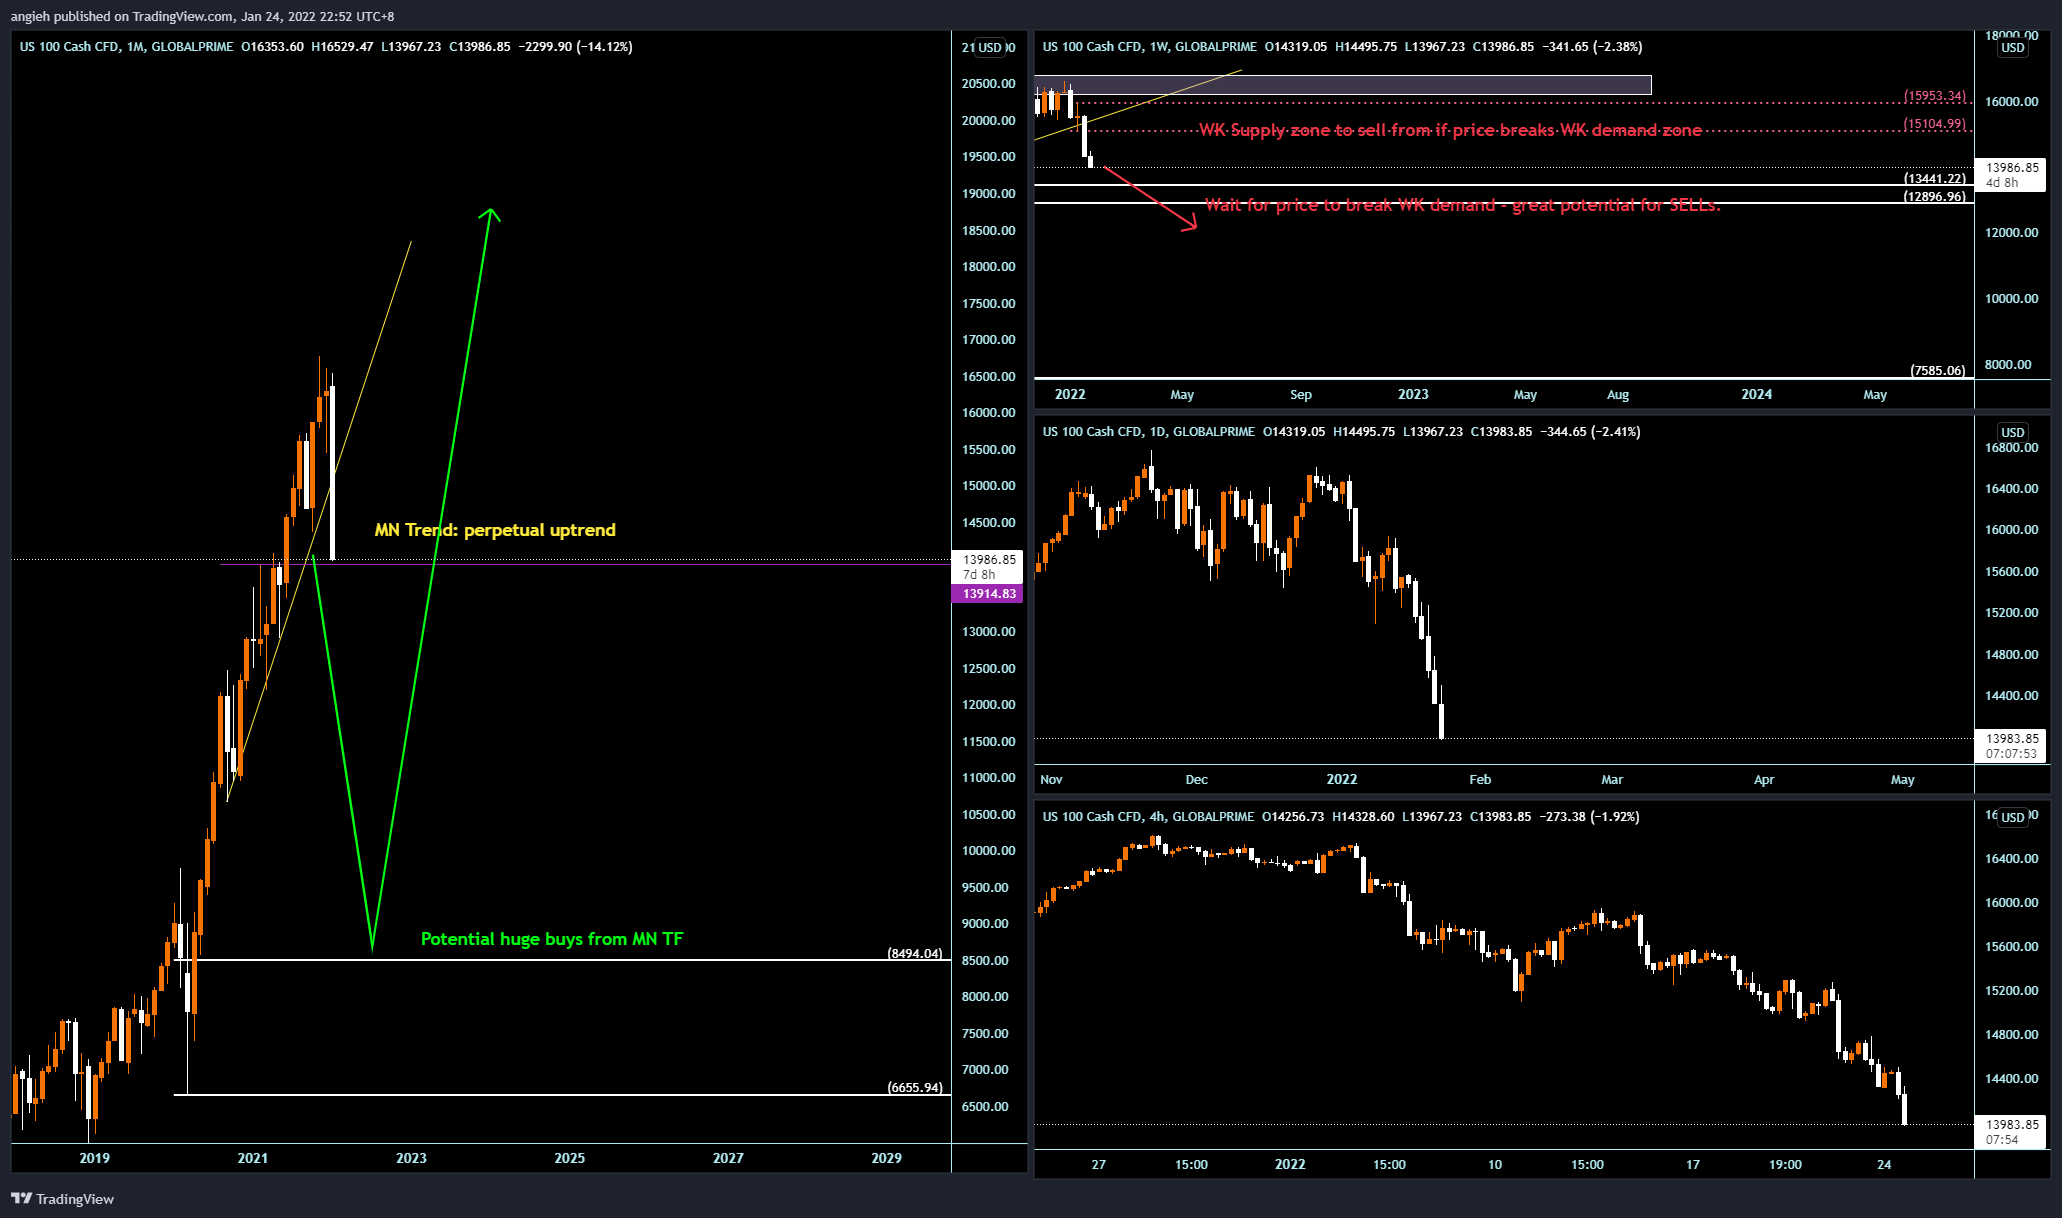Click 20000.00 on monthly price scale
Image resolution: width=2062 pixels, height=1218 pixels.
pyautogui.click(x=988, y=120)
